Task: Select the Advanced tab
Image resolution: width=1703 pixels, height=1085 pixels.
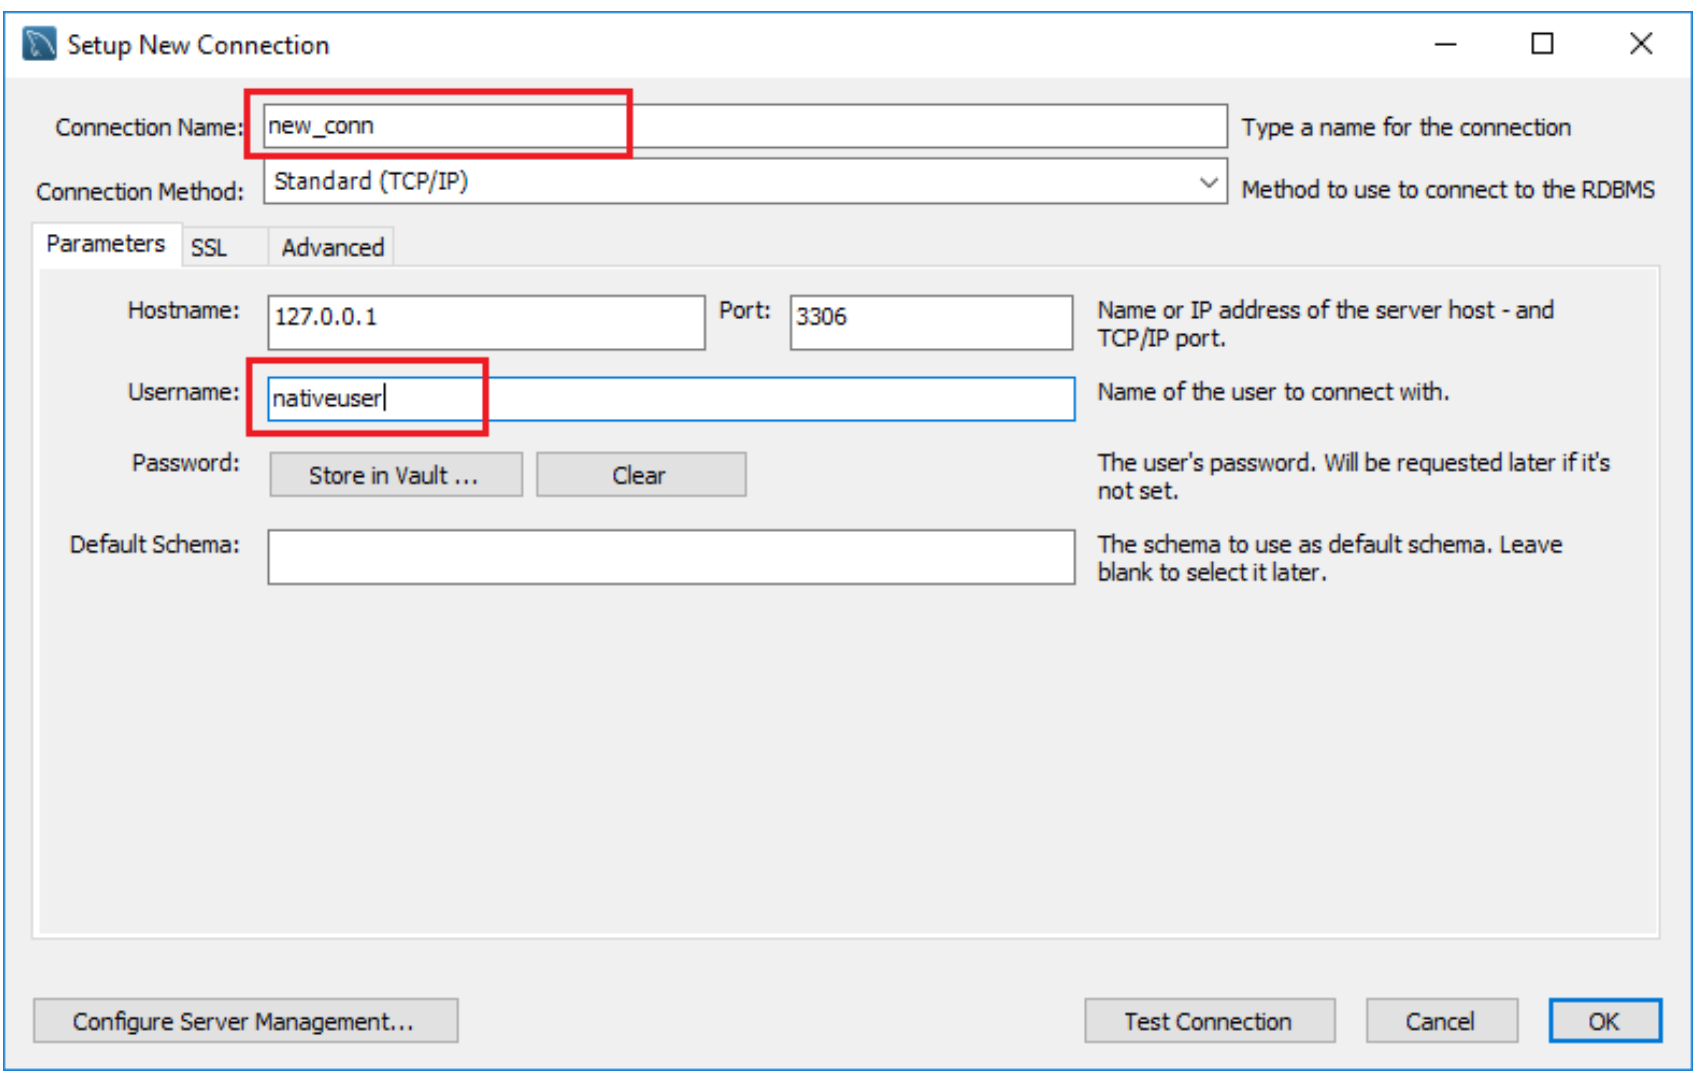Action: (332, 247)
